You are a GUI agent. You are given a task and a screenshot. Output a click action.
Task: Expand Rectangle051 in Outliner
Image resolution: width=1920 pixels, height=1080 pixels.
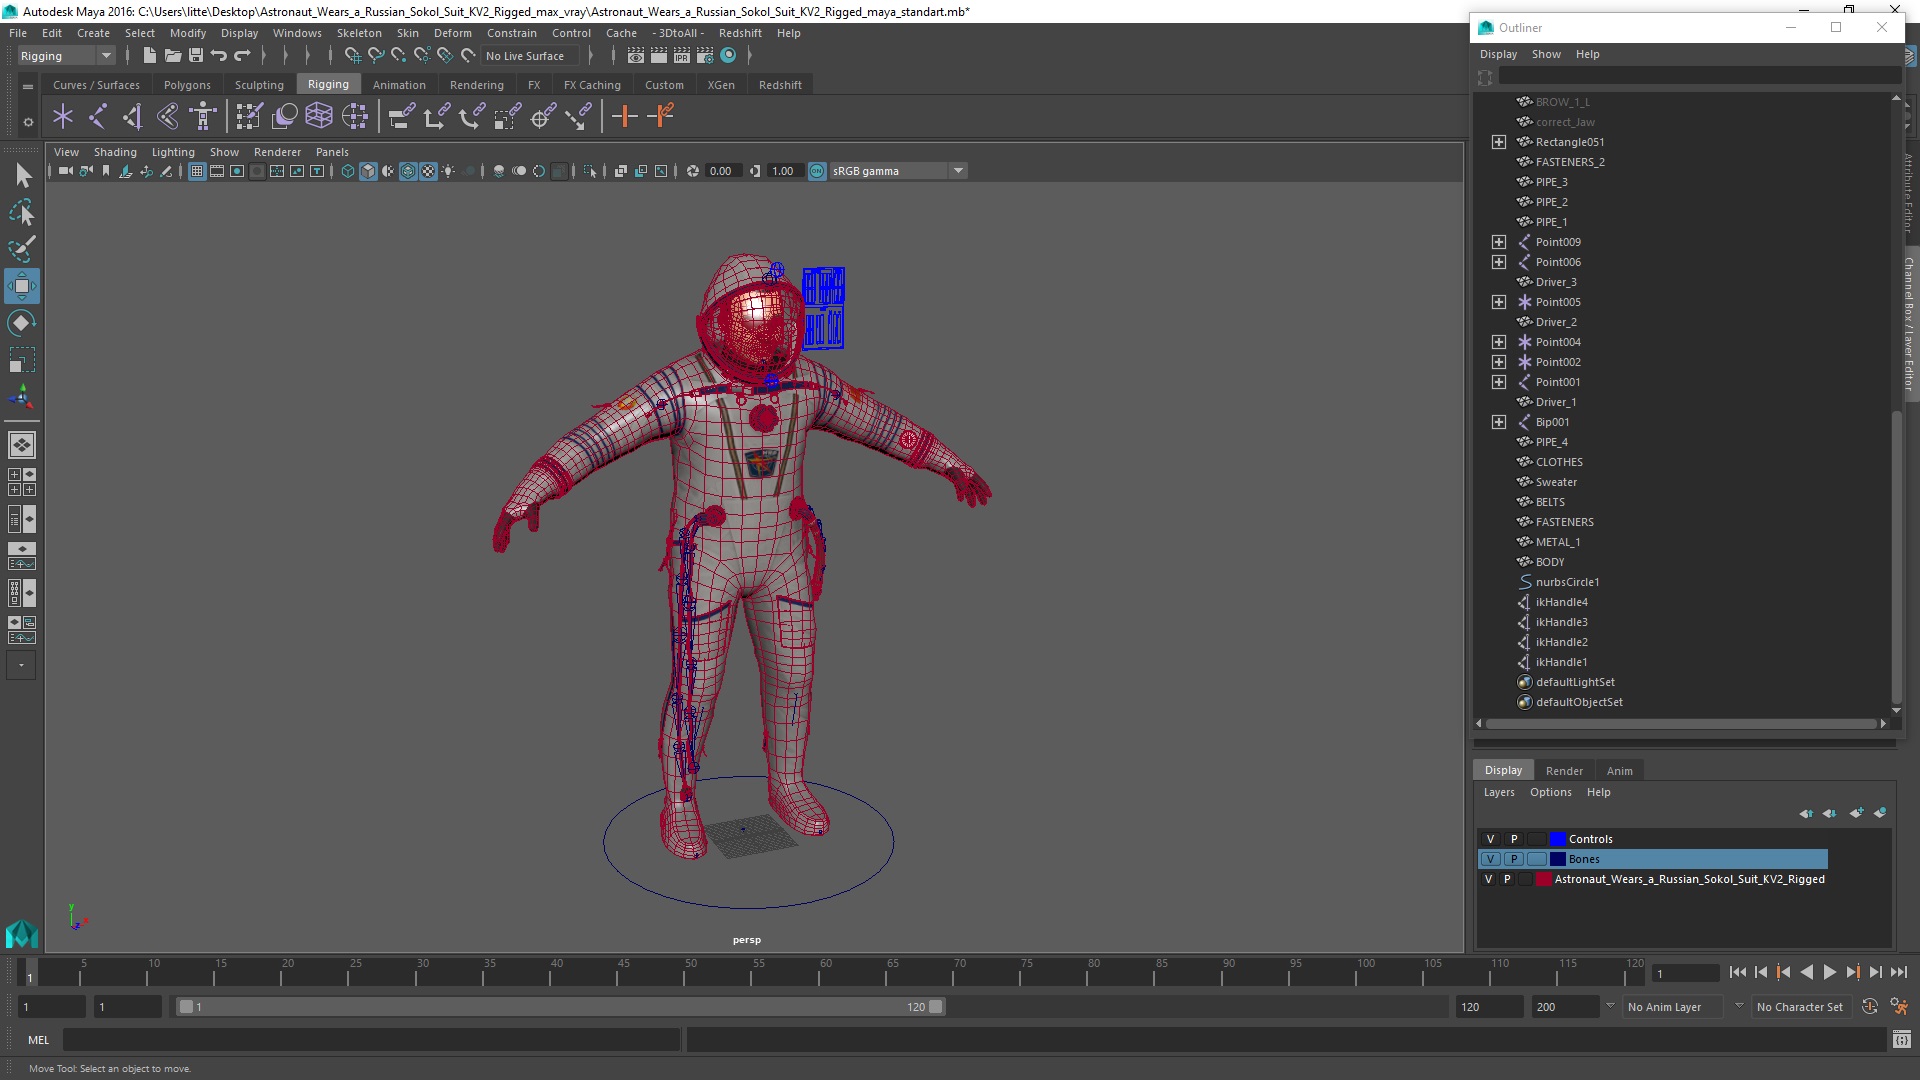click(x=1498, y=142)
